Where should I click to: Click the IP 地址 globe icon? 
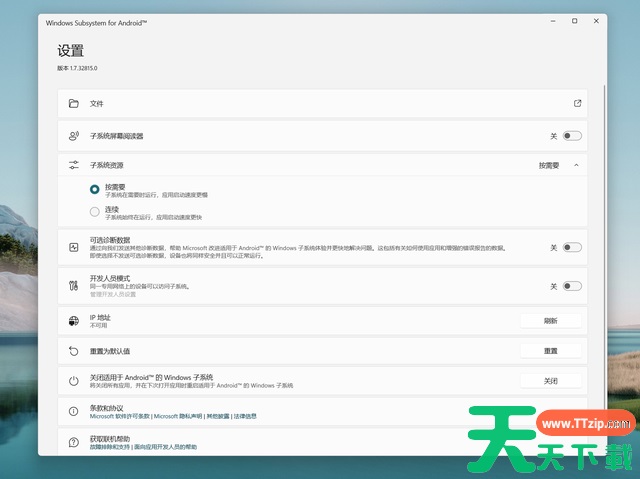73,321
